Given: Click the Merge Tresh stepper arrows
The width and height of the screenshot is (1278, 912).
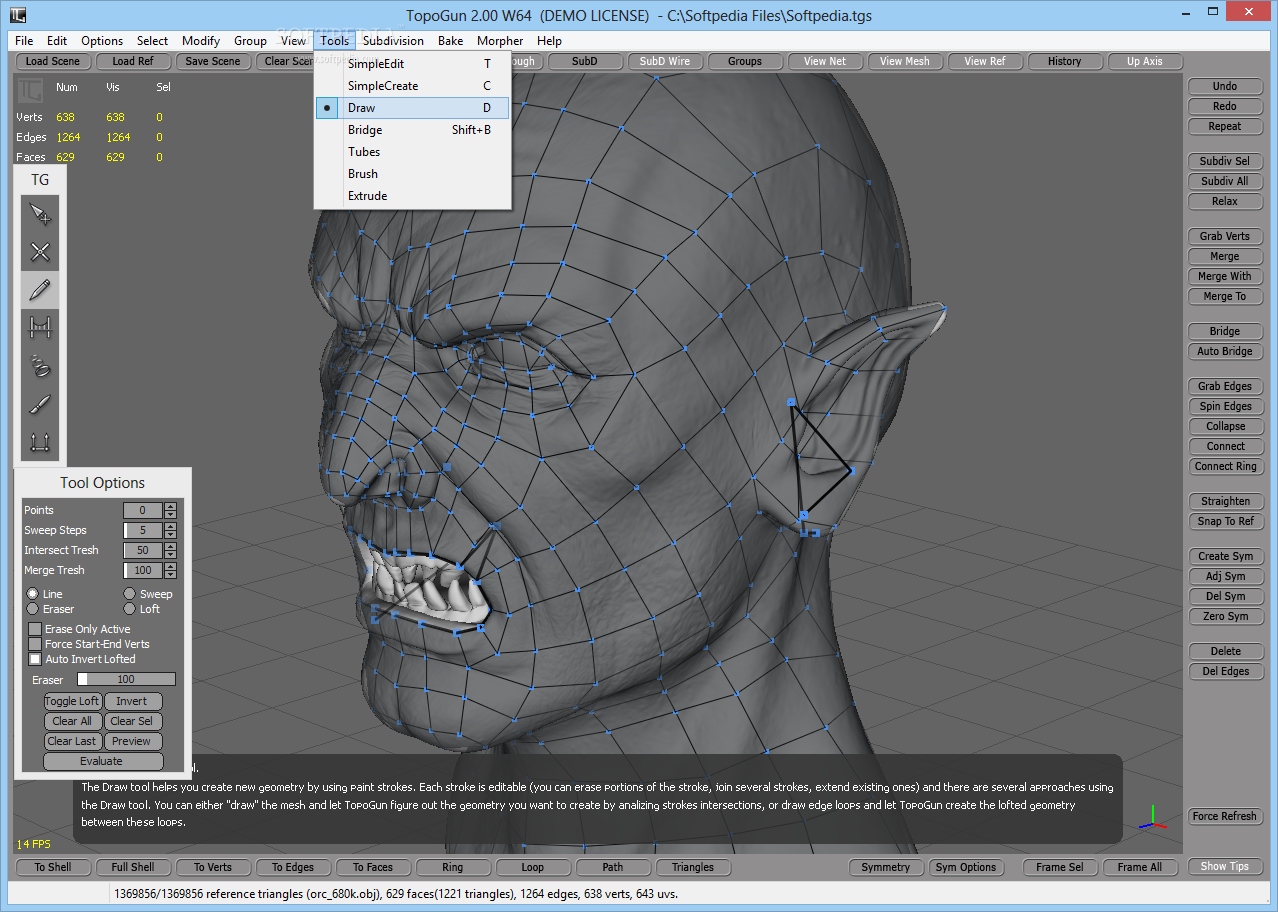Looking at the screenshot, I should 171,570.
